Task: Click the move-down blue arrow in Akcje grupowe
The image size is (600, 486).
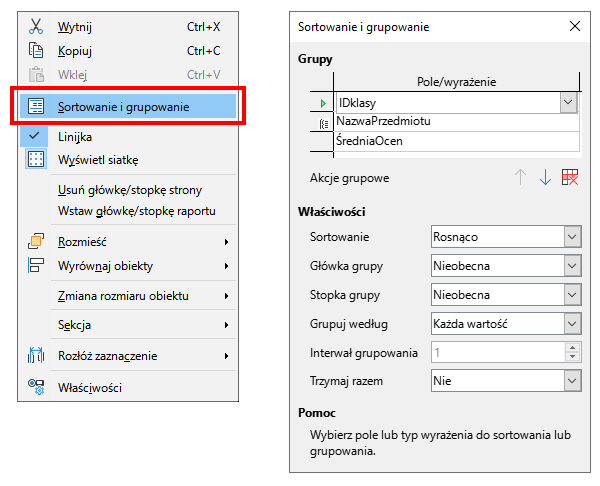Action: [x=545, y=178]
